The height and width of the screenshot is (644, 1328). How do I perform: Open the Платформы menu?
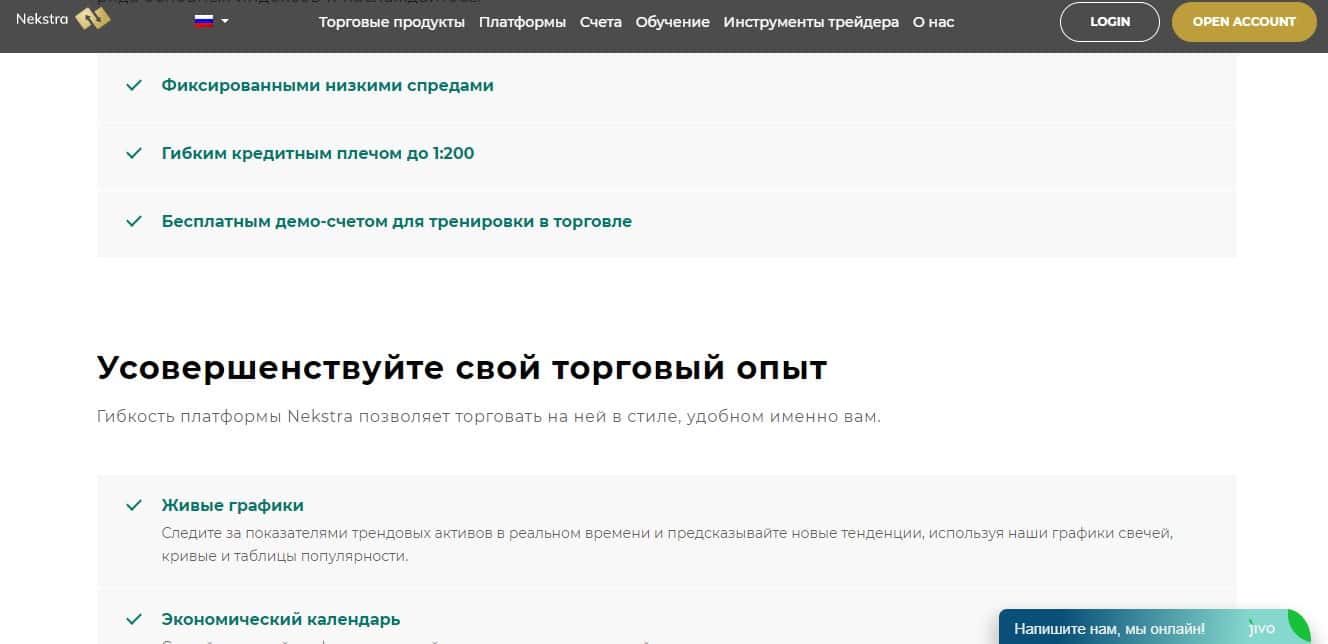pos(522,22)
